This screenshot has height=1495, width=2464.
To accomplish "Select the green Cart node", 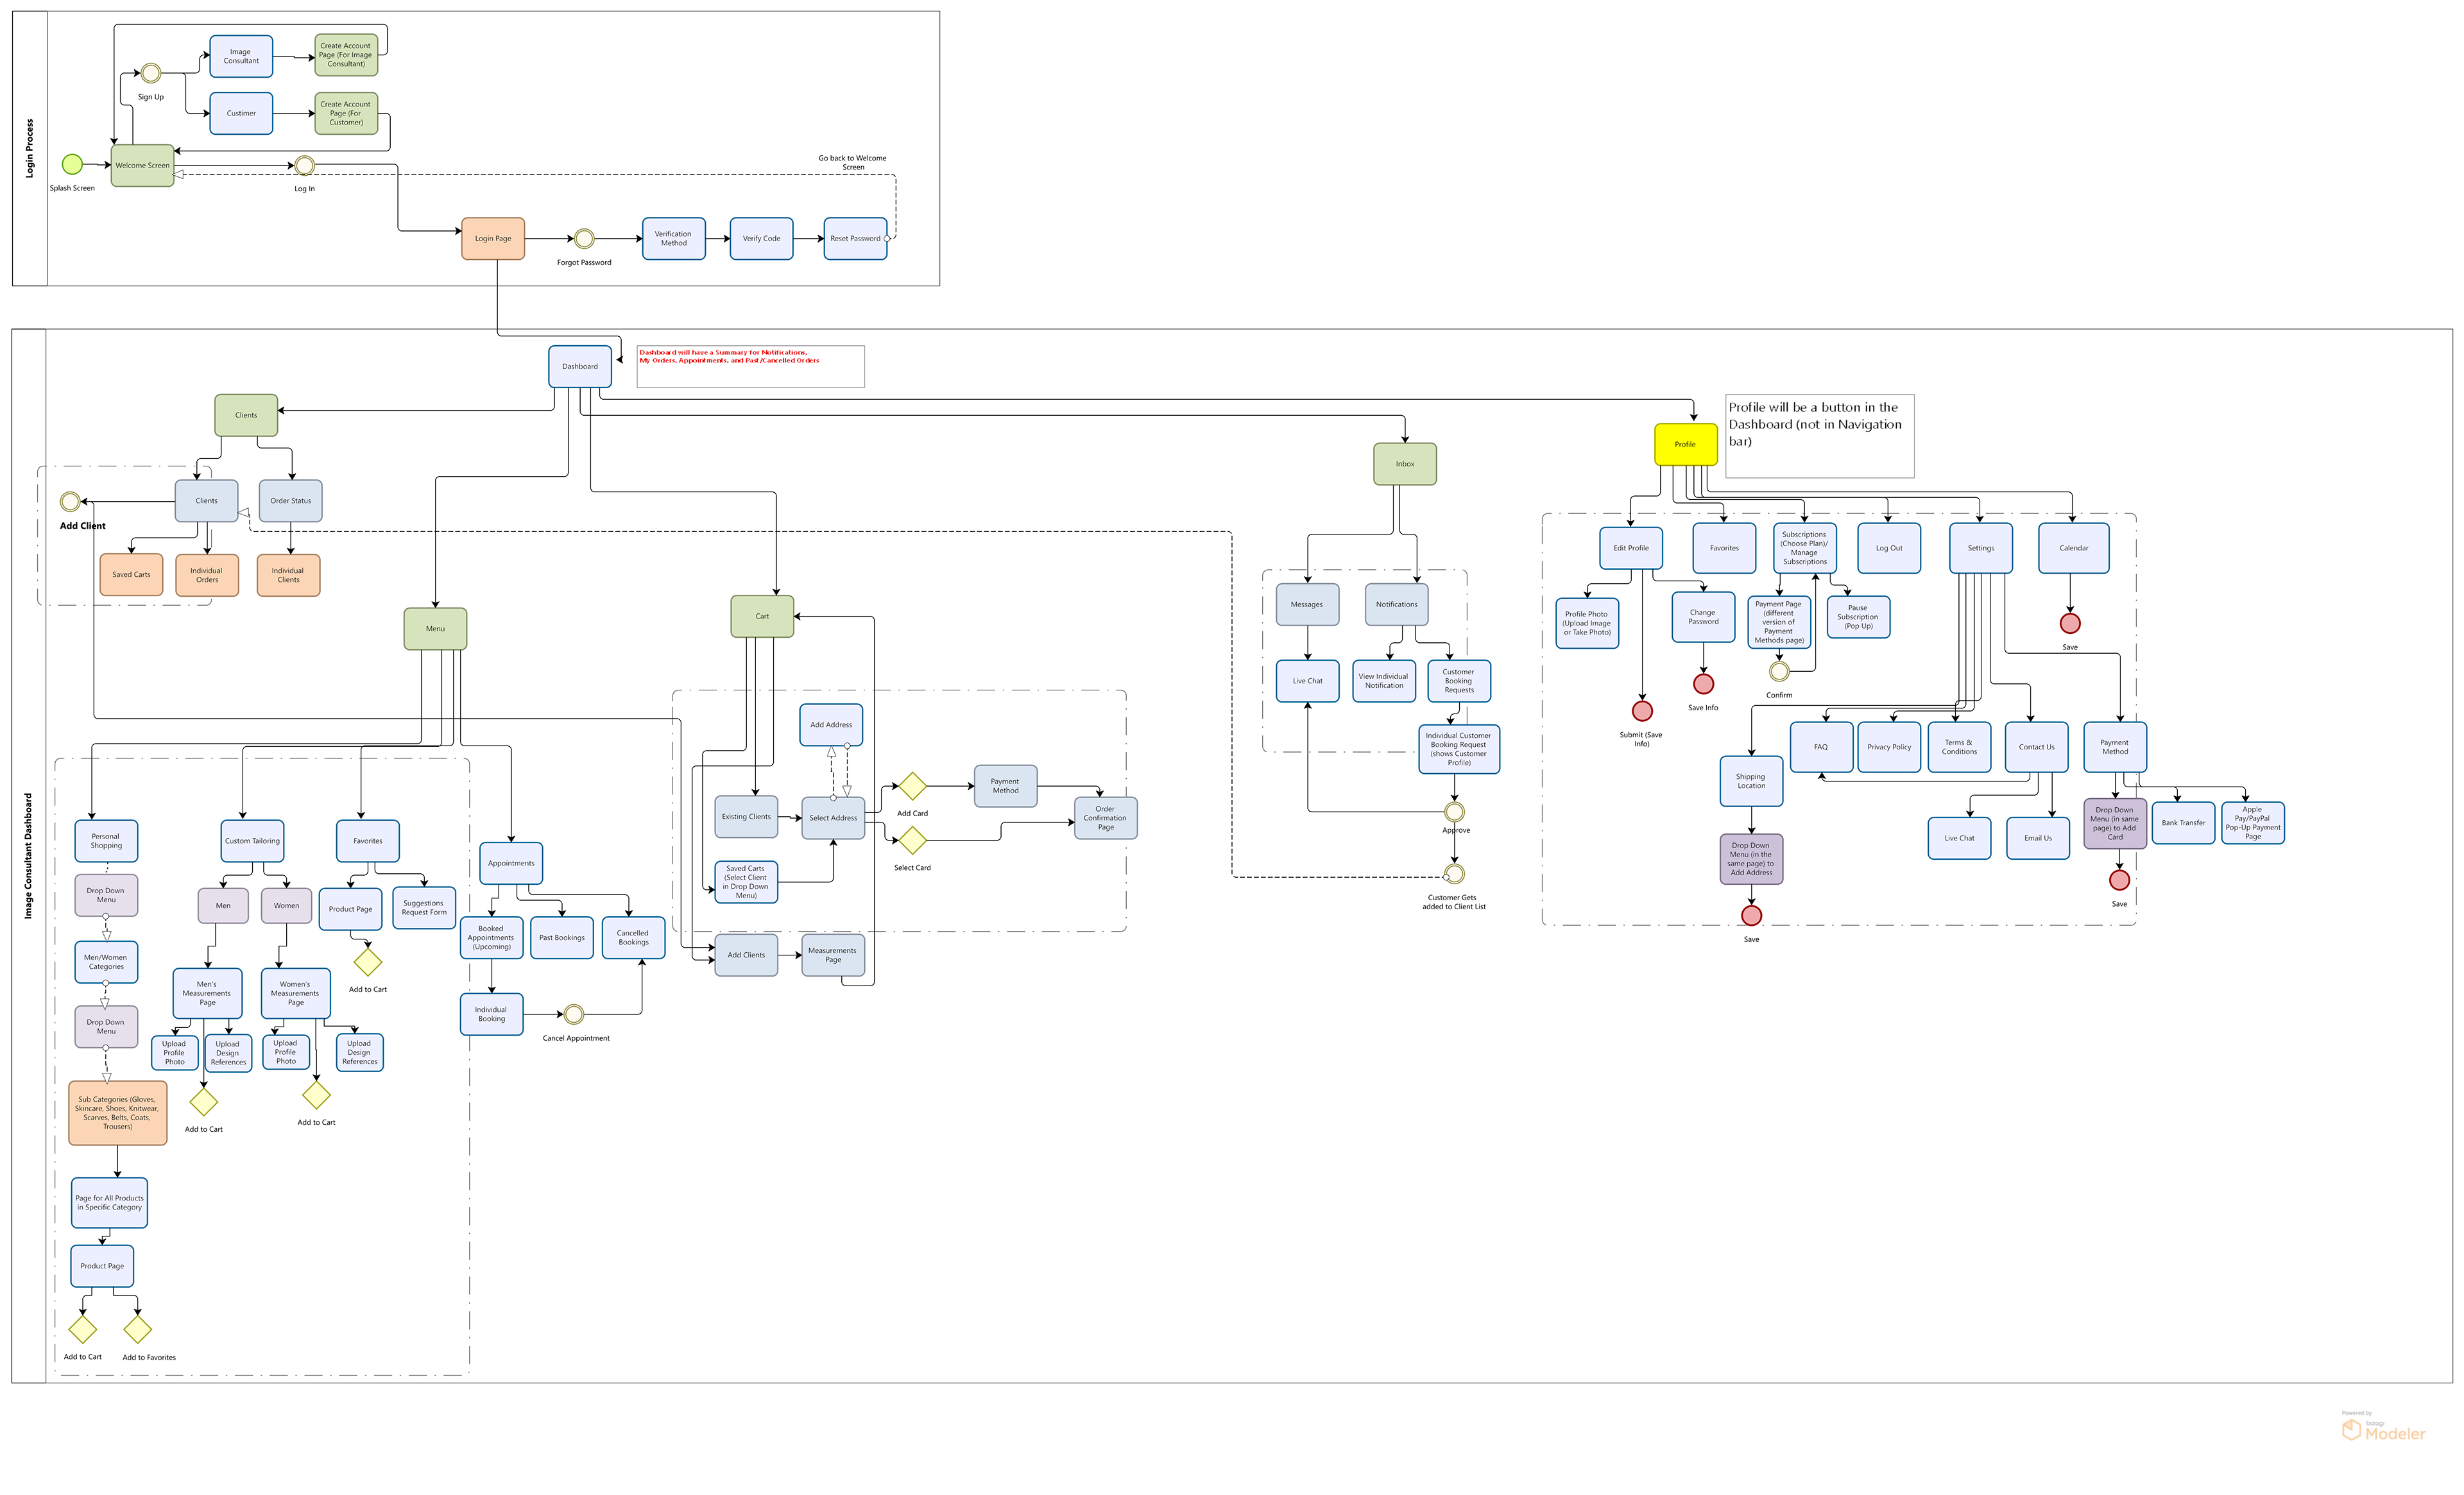I will 762,617.
